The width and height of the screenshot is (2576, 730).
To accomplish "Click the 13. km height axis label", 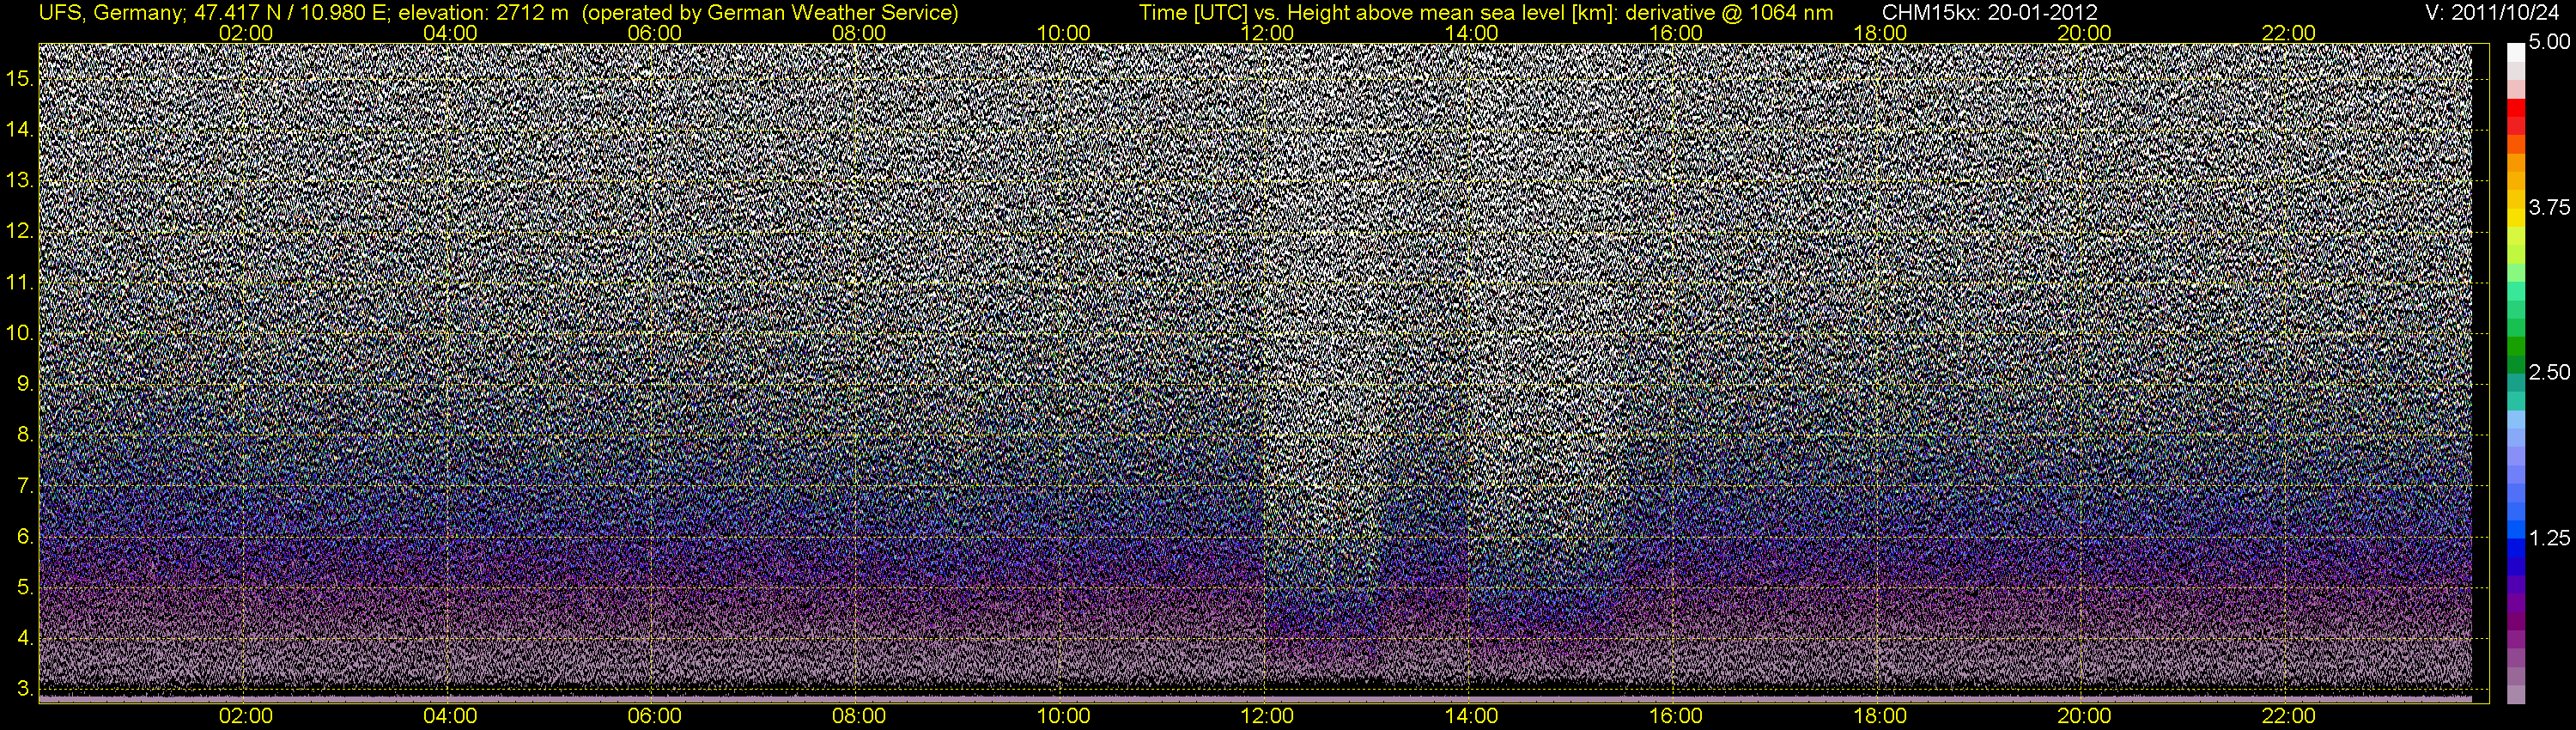I will (20, 180).
